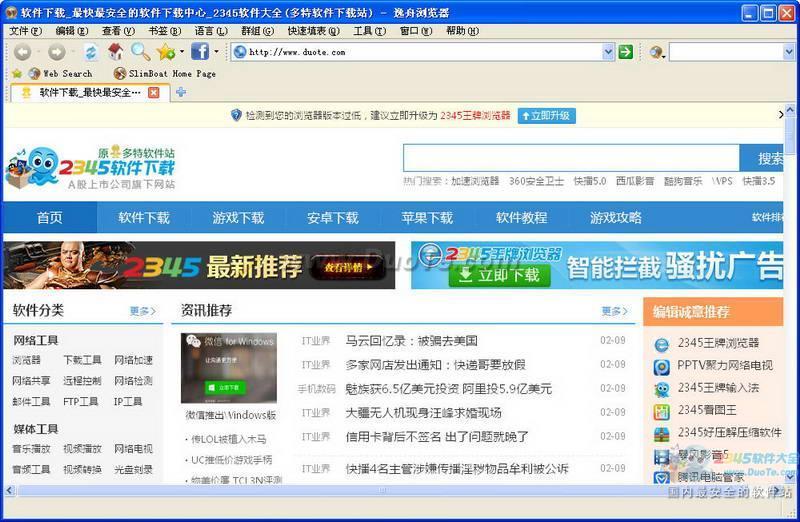Screen dimensions: 800x522
Task: Click the 2345 最新推荐 banner image
Action: 199,265
